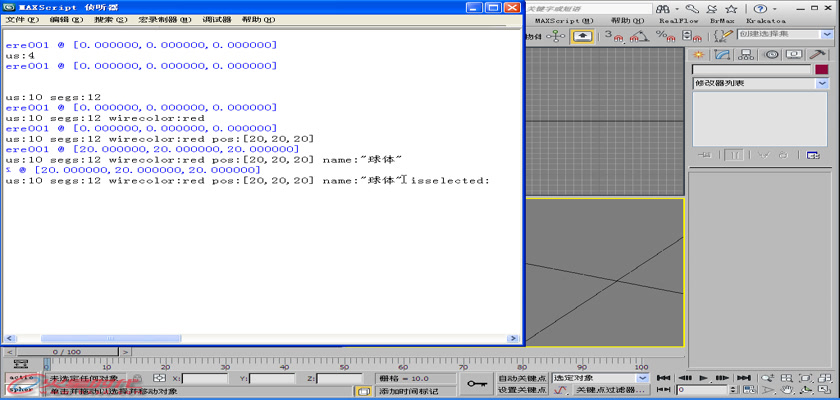
Task: Open the binoculars search dropdown arrow
Action: point(677,9)
